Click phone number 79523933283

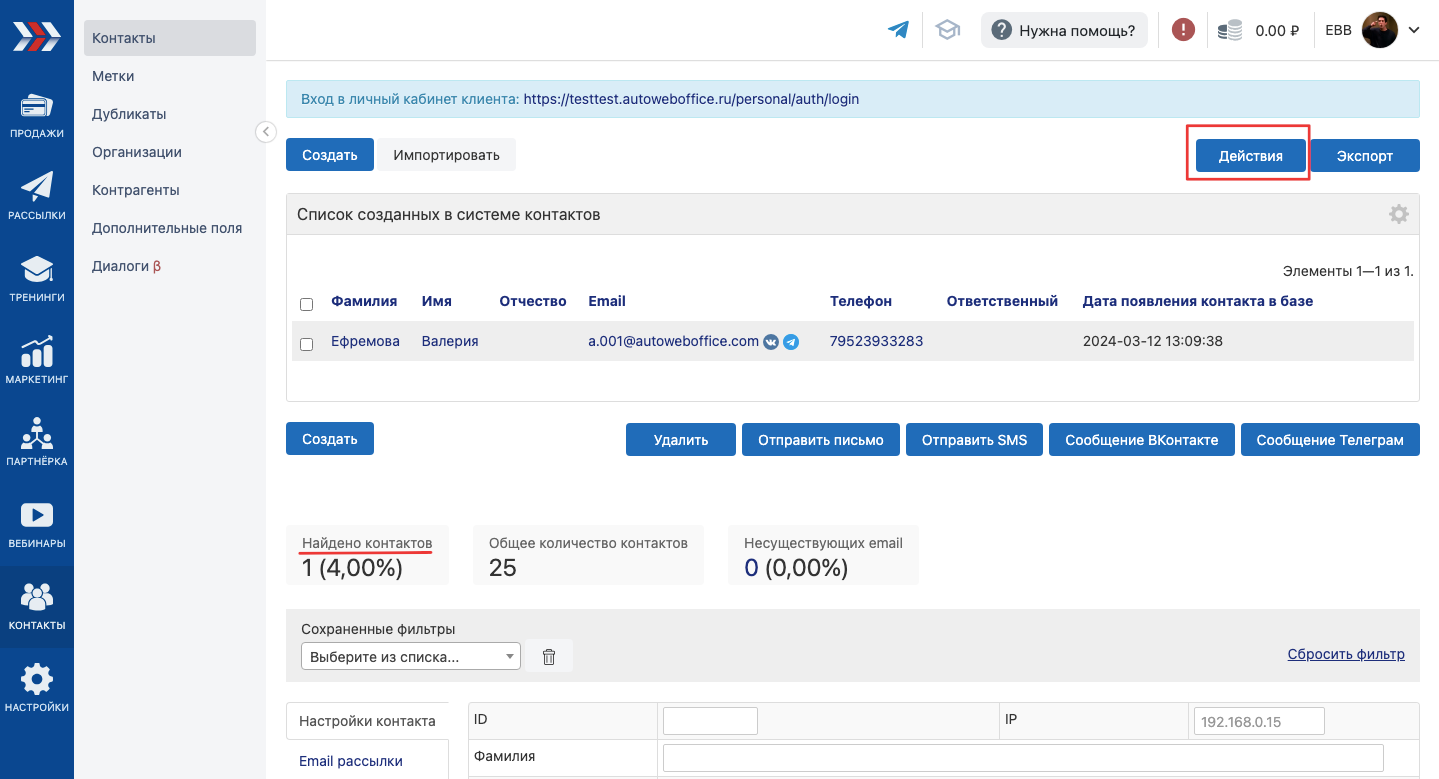pos(876,341)
